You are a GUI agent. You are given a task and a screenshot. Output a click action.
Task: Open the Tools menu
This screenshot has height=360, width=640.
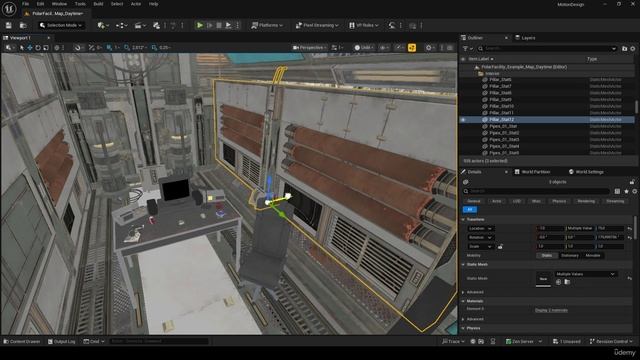click(x=80, y=4)
